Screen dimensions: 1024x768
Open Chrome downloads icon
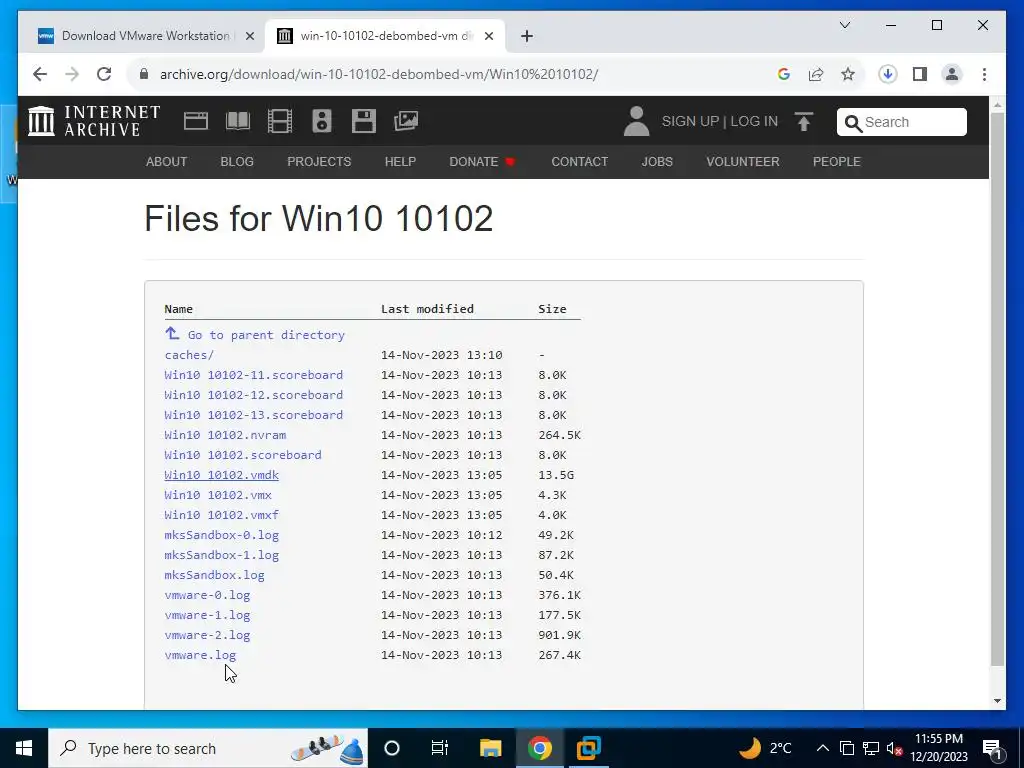click(x=887, y=74)
